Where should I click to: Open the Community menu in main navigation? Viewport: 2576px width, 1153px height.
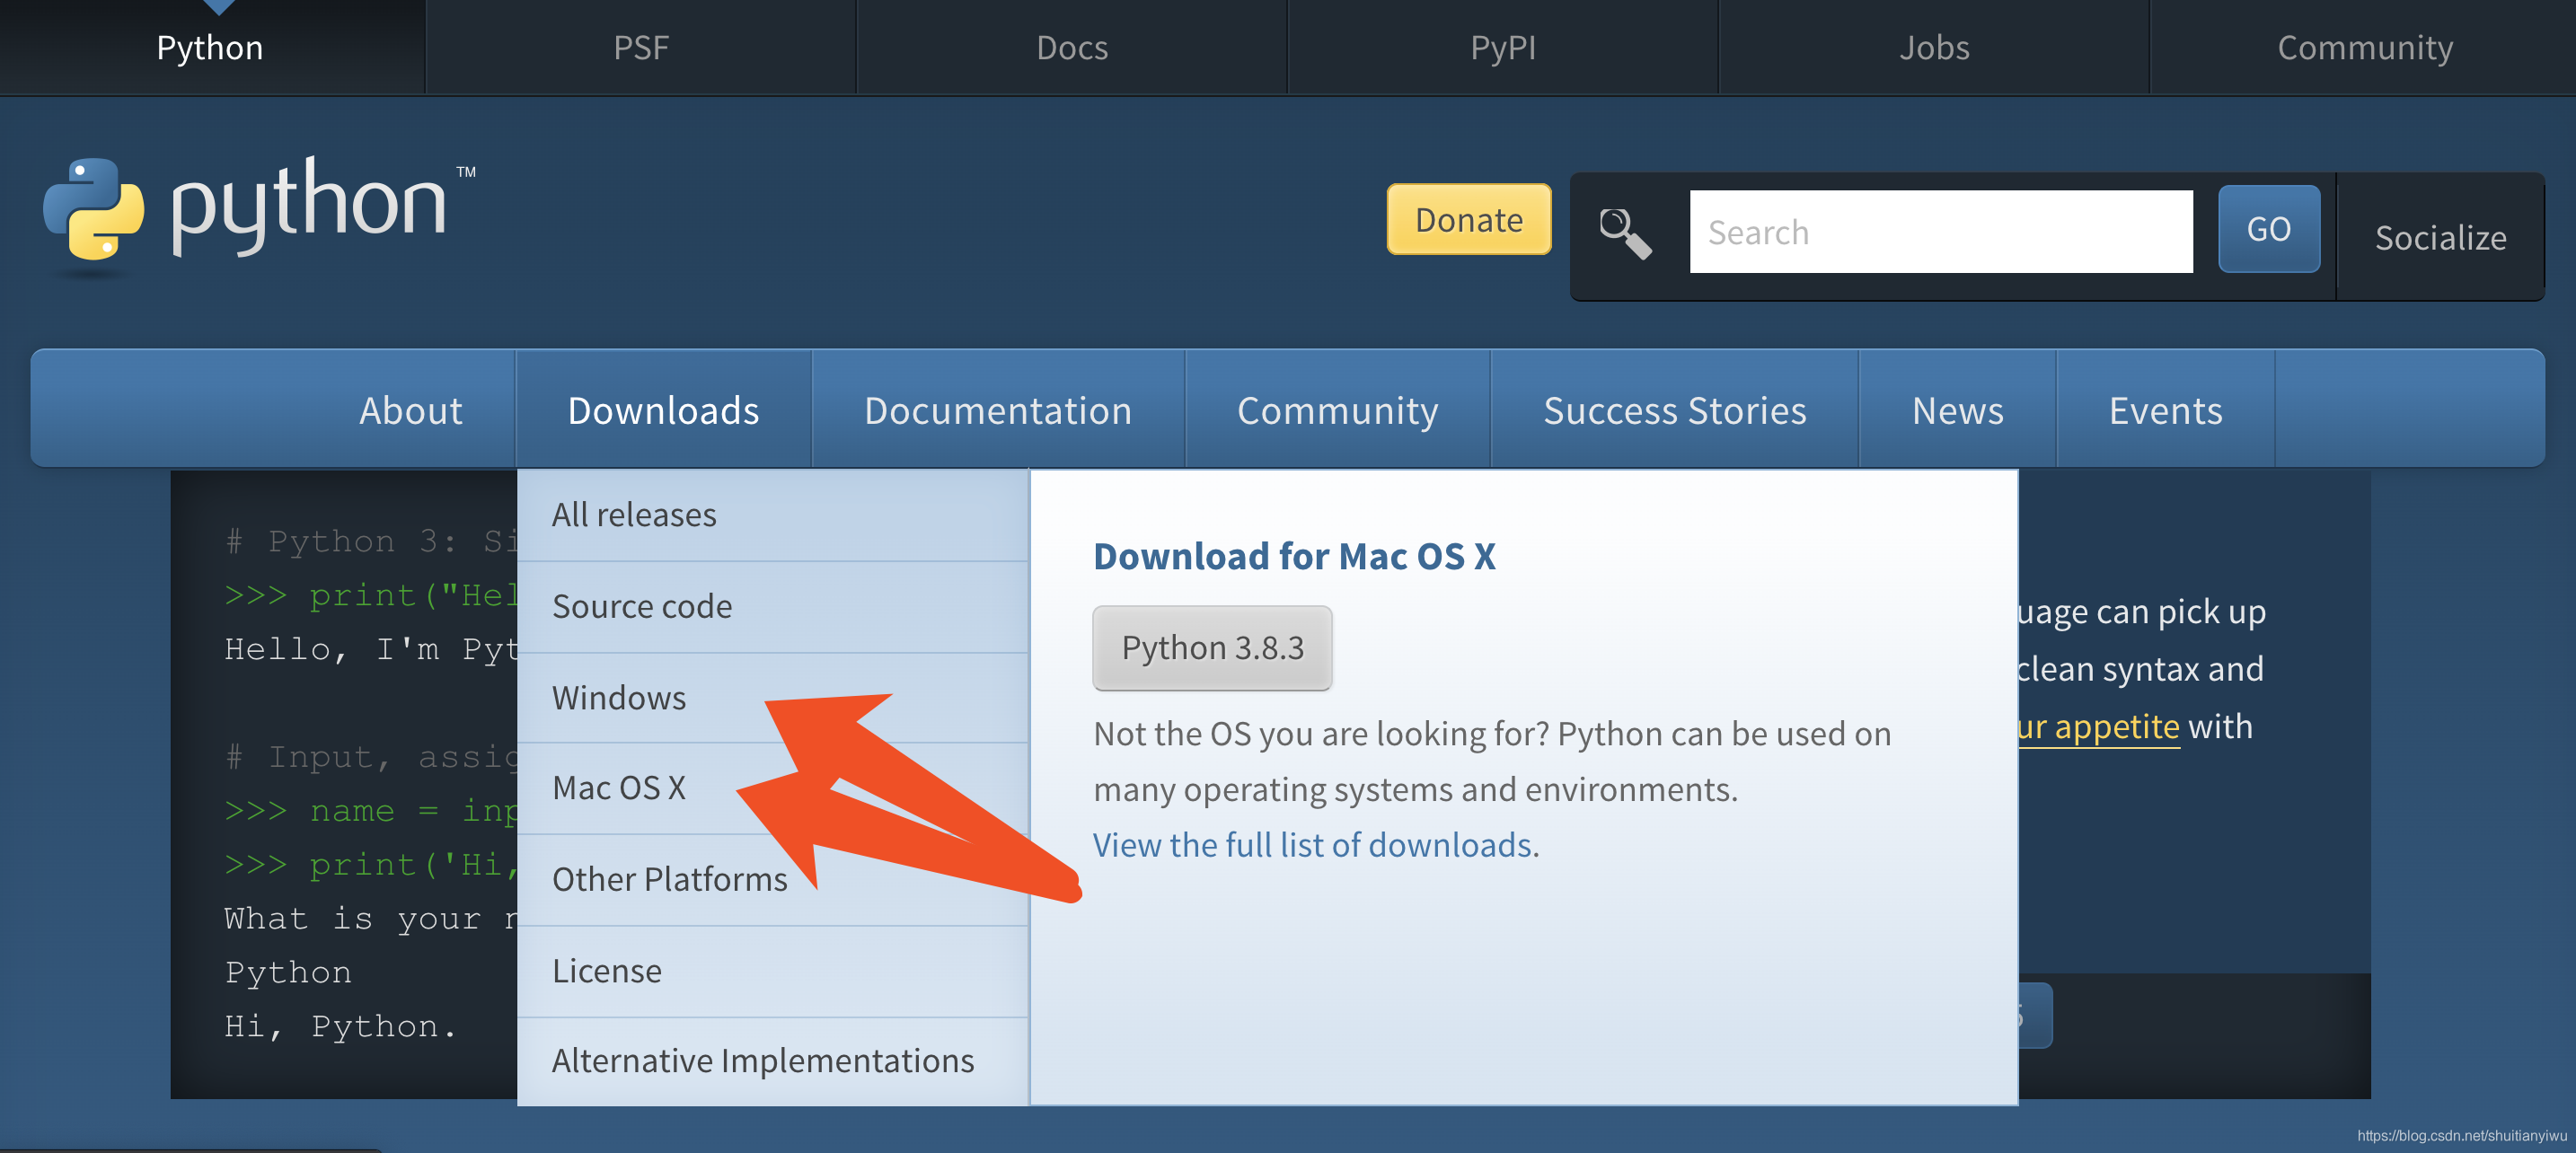(x=1337, y=410)
